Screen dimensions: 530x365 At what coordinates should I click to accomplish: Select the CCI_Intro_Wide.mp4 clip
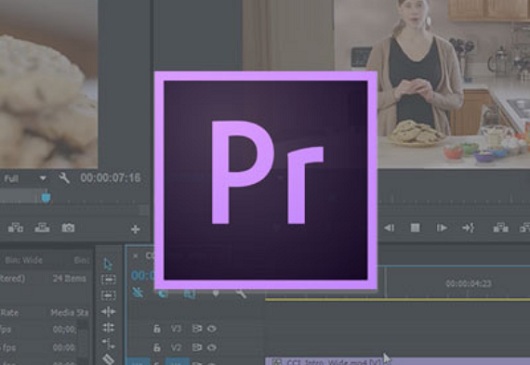(398, 361)
